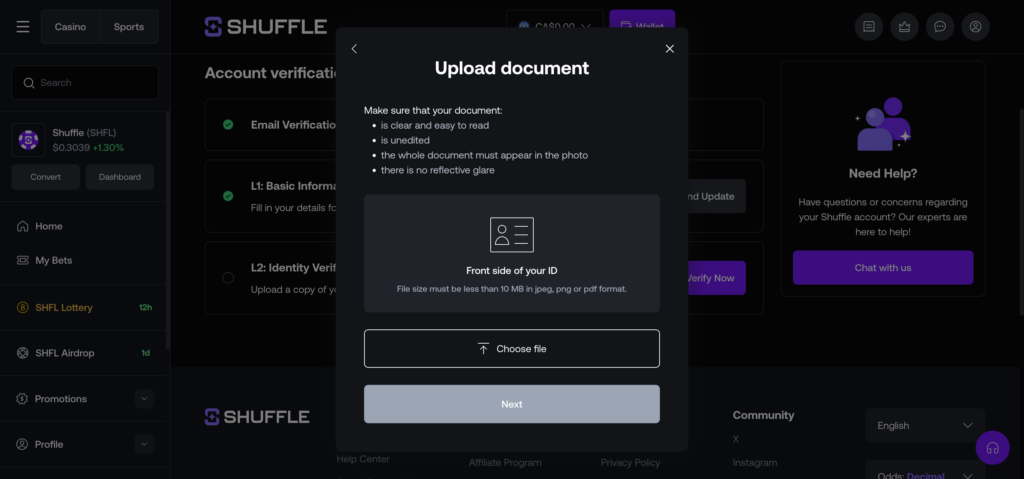Click the ID card illustration icon
Viewport: 1024px width, 479px height.
(512, 235)
